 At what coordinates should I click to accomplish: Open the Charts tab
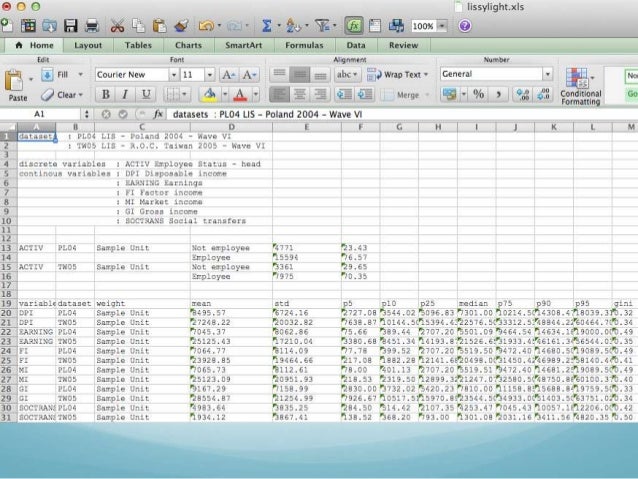click(188, 45)
